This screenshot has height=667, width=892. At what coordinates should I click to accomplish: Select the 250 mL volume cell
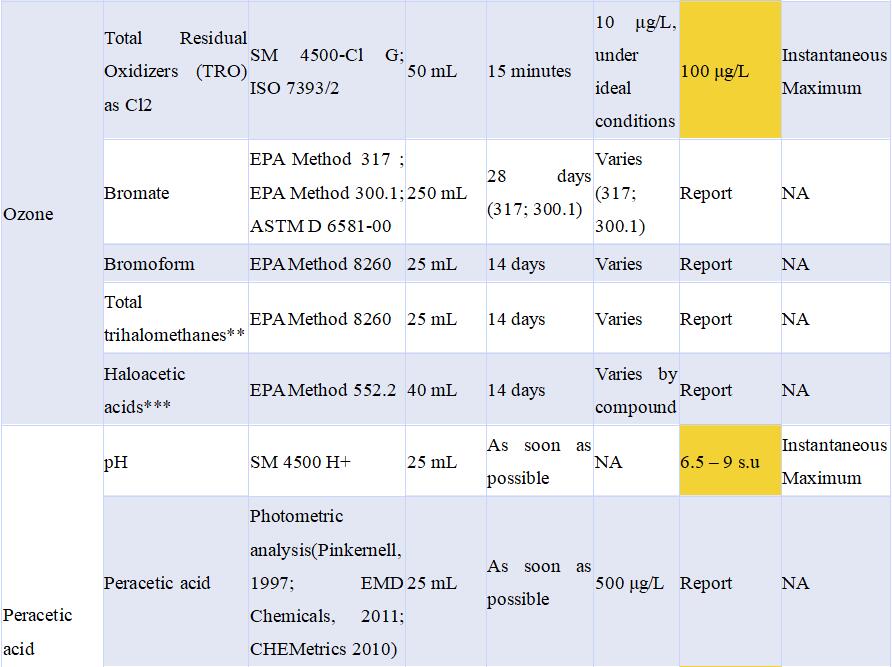[x=445, y=192]
